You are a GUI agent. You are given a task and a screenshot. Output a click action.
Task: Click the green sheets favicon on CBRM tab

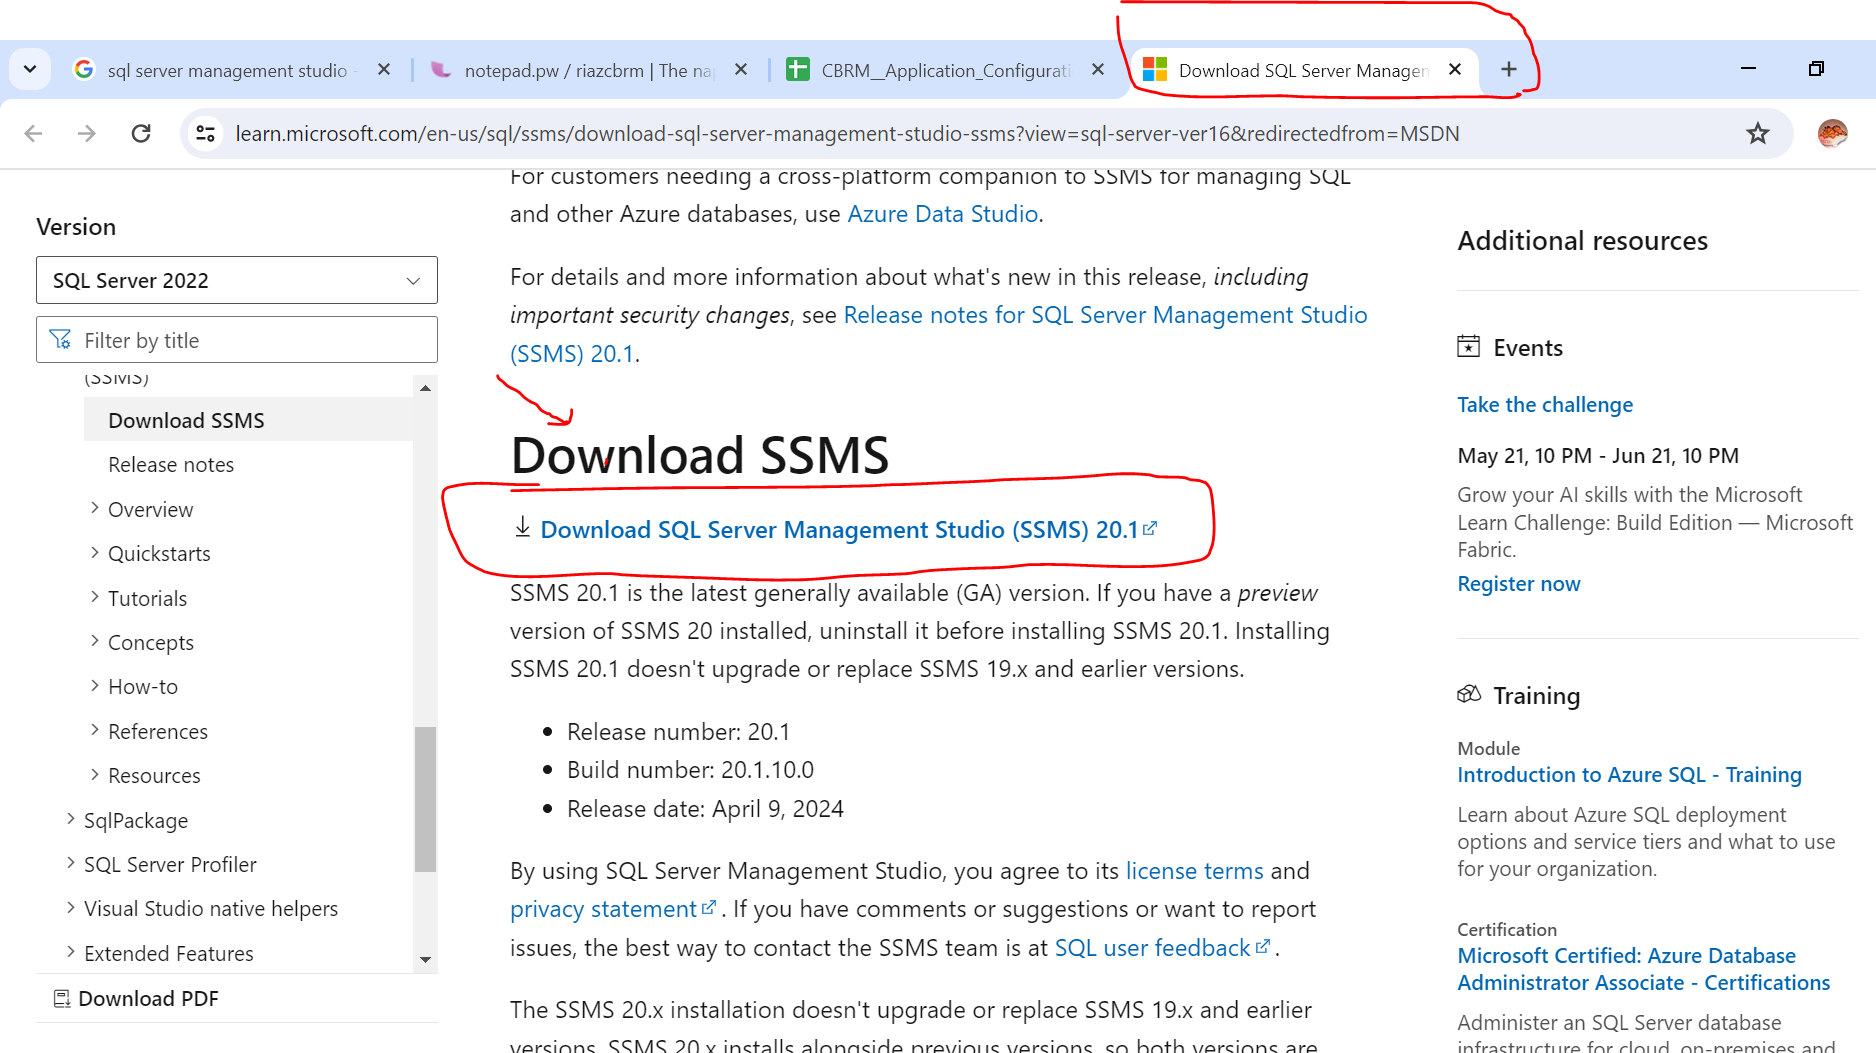[797, 69]
